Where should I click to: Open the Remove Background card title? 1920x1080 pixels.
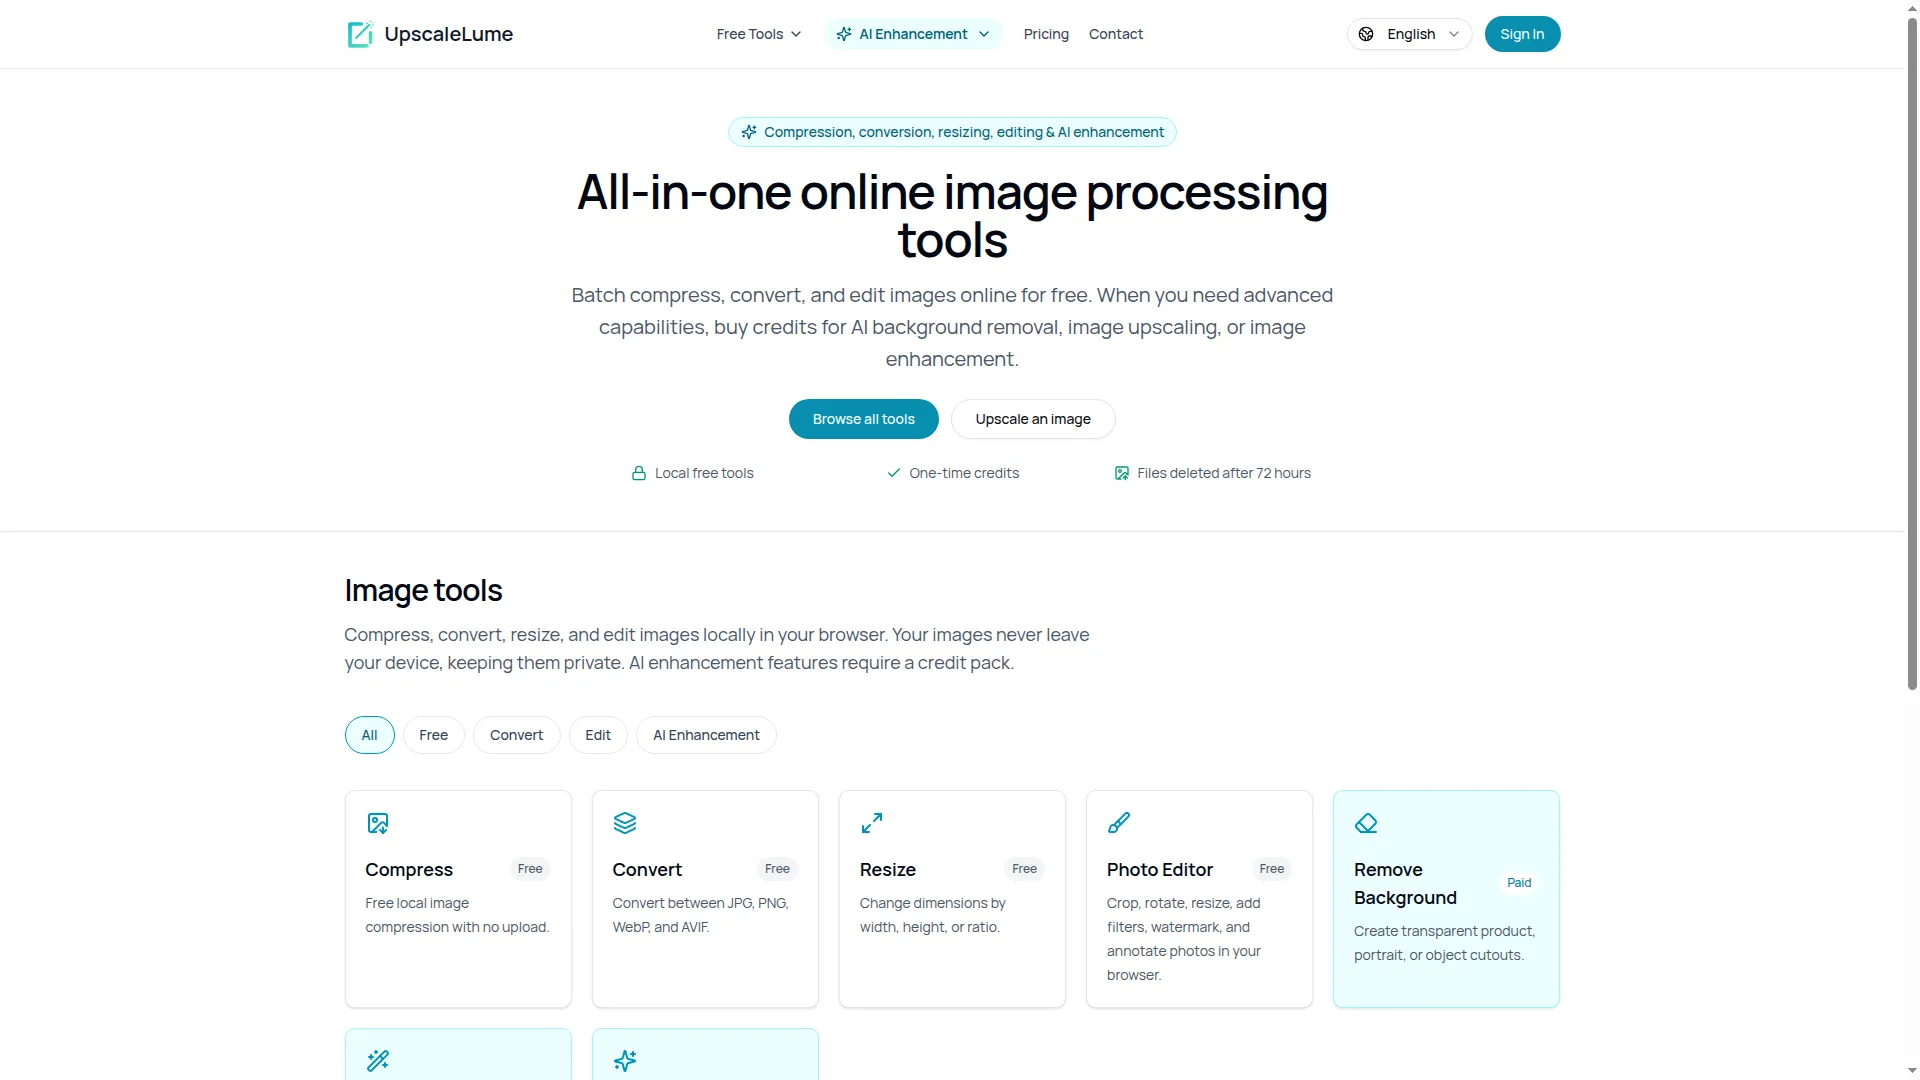[x=1405, y=884]
